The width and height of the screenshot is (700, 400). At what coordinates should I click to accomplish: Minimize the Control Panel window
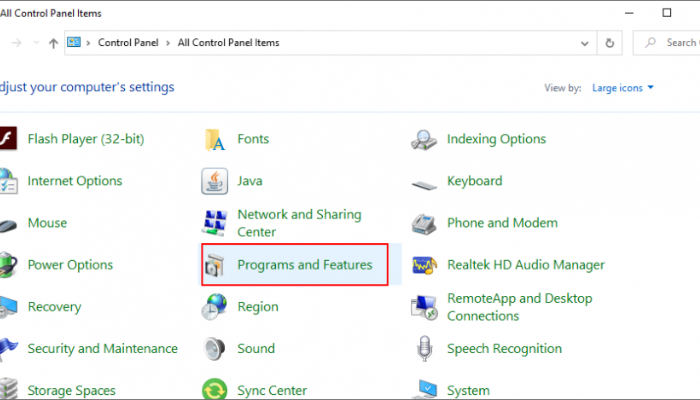coord(629,13)
